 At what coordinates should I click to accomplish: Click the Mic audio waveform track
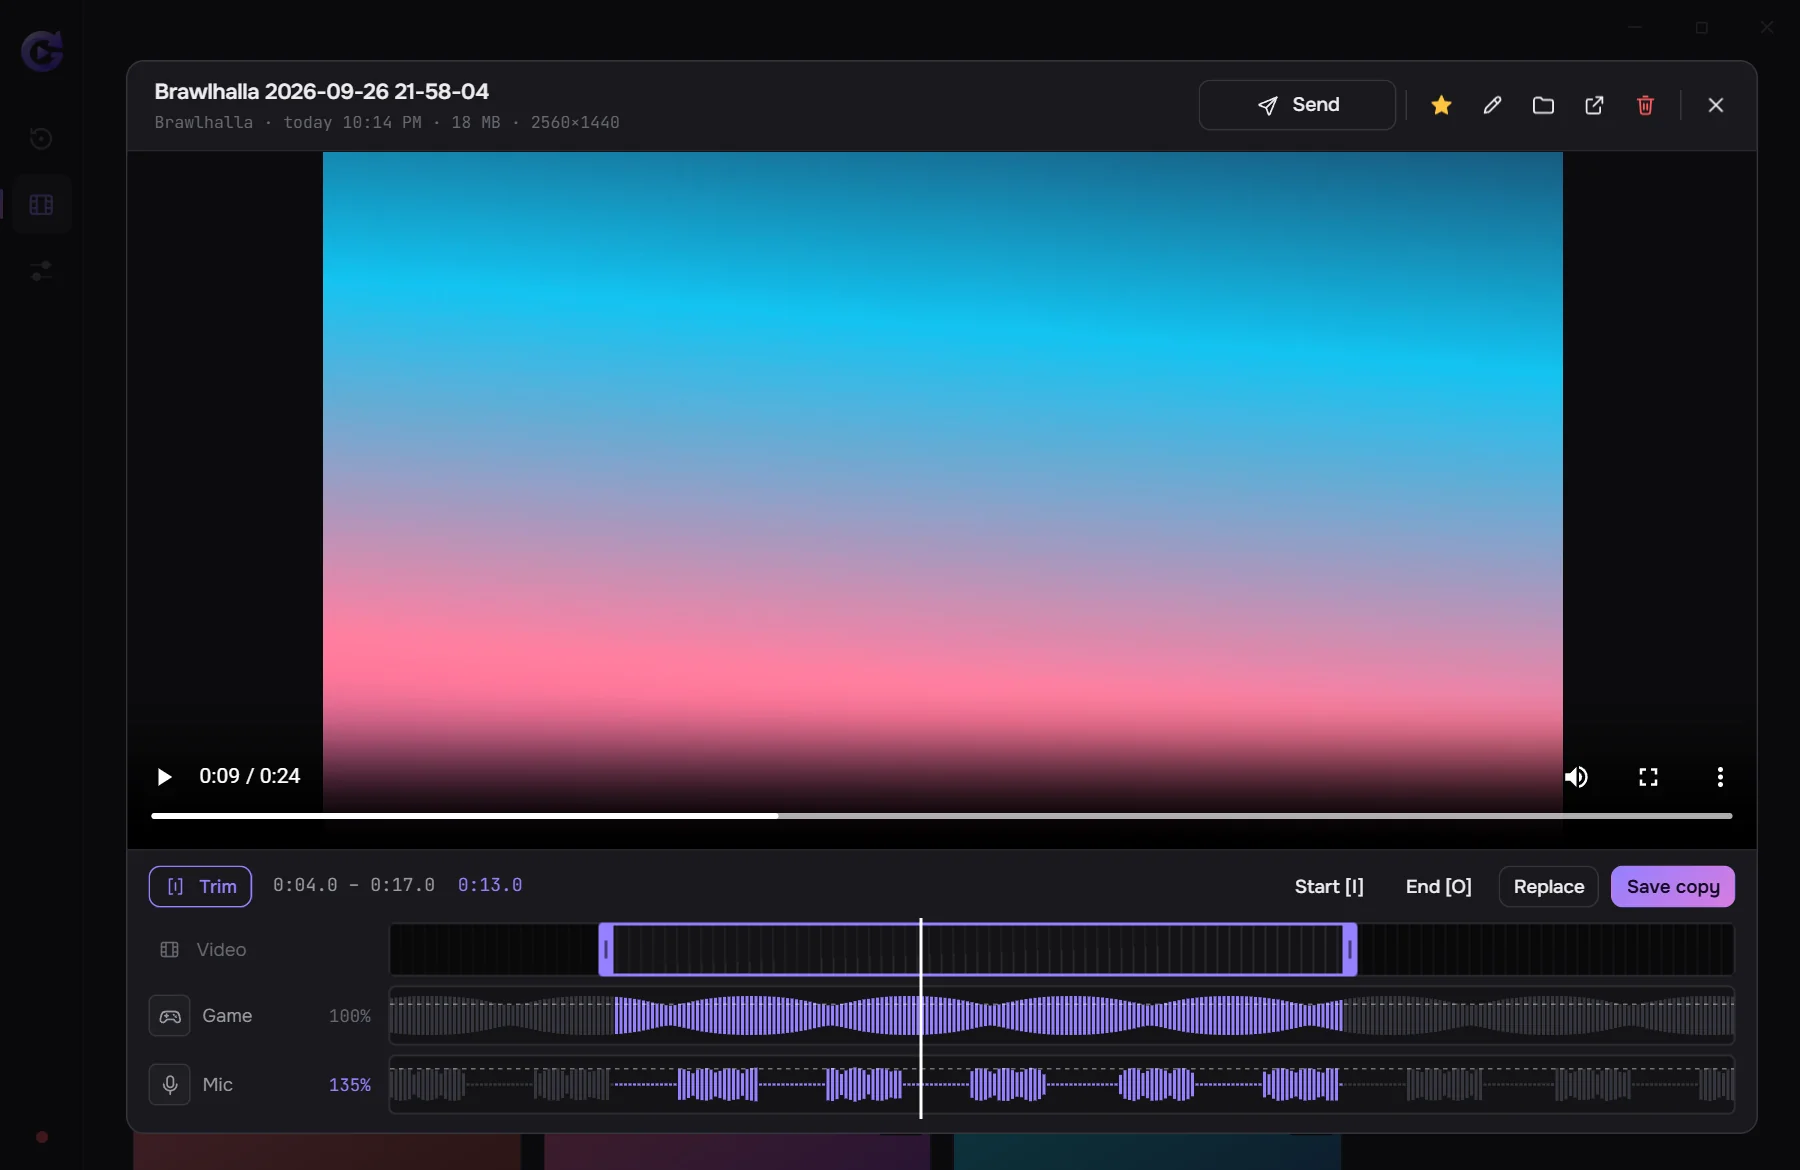click(1061, 1085)
